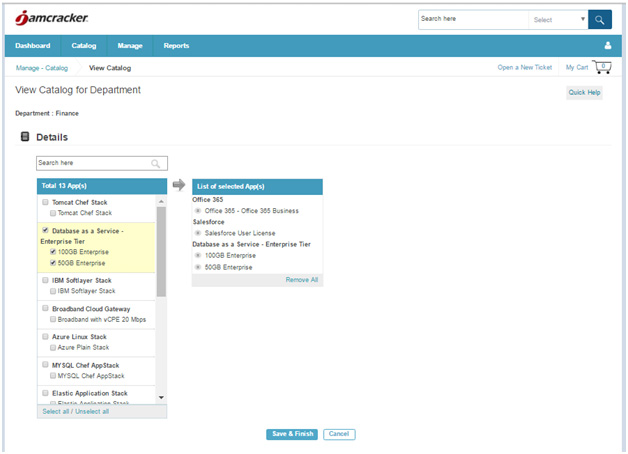This screenshot has height=454, width=628.
Task: Click Remove All in selected apps list
Action: pos(302,280)
